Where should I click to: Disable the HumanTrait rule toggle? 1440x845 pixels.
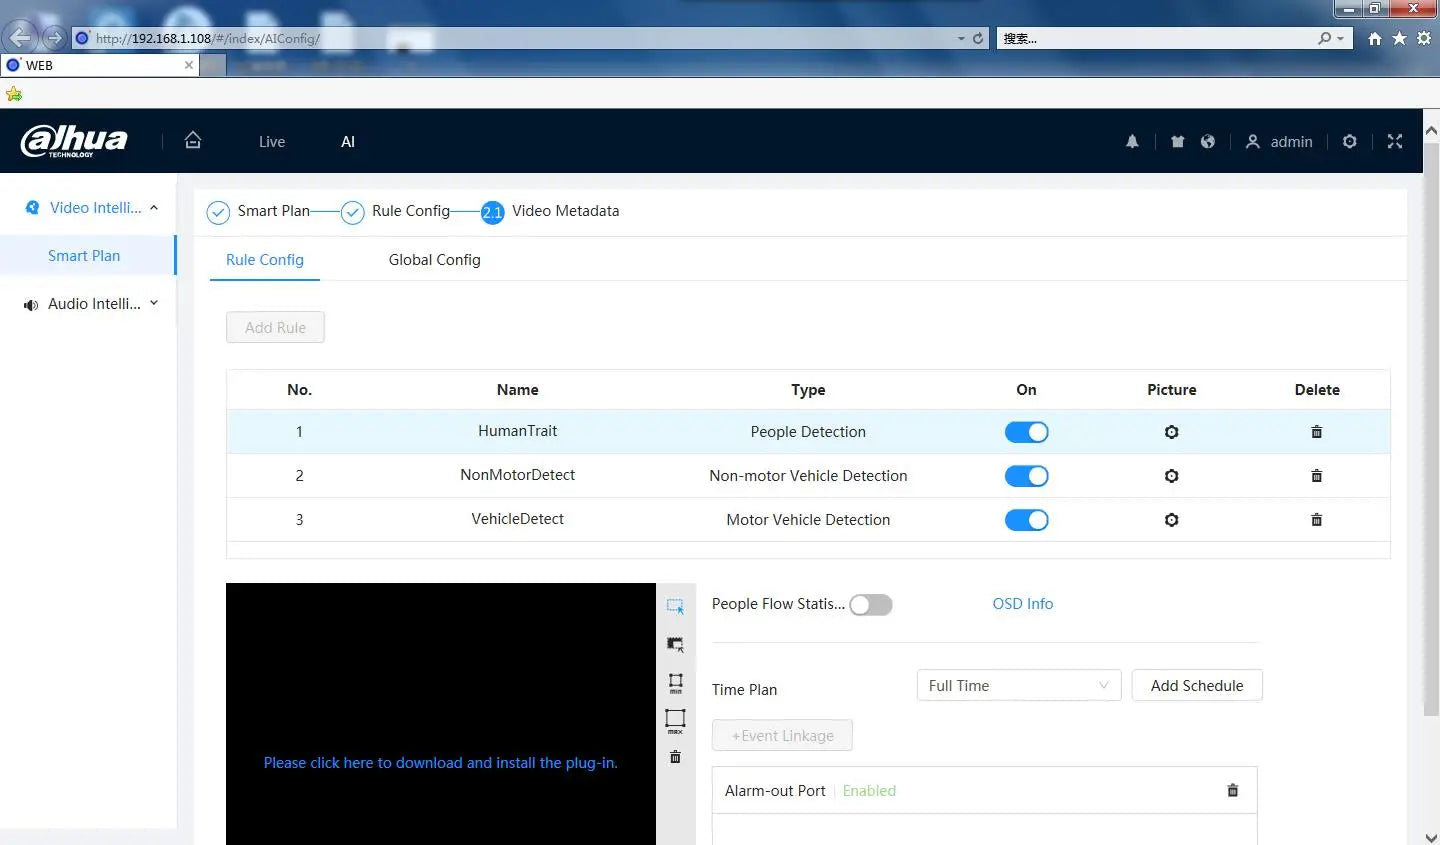tap(1026, 432)
